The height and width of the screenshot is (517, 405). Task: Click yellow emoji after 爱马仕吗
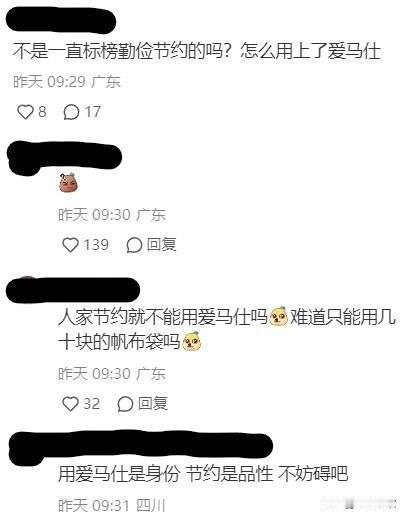pyautogui.click(x=279, y=316)
